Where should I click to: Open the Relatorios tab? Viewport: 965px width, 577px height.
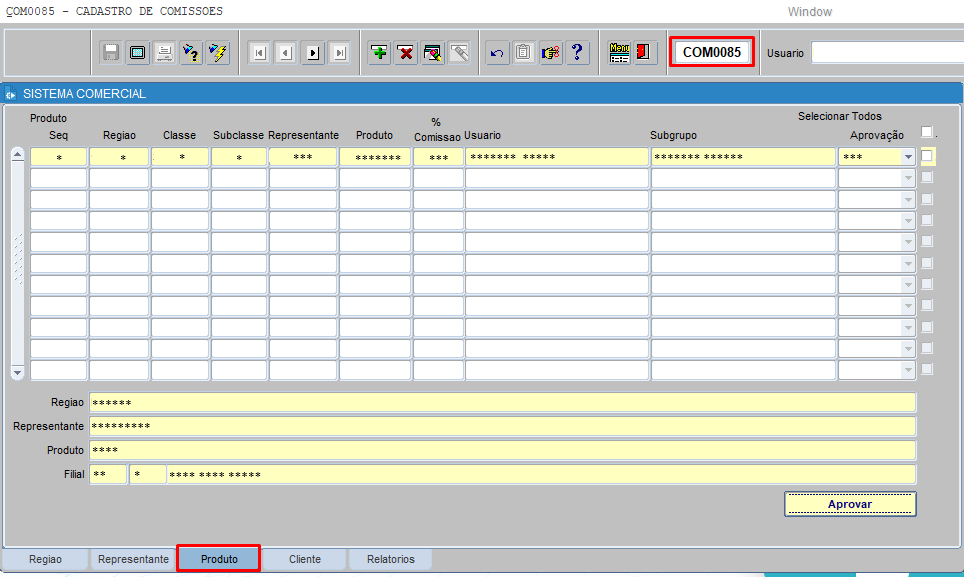coord(390,559)
